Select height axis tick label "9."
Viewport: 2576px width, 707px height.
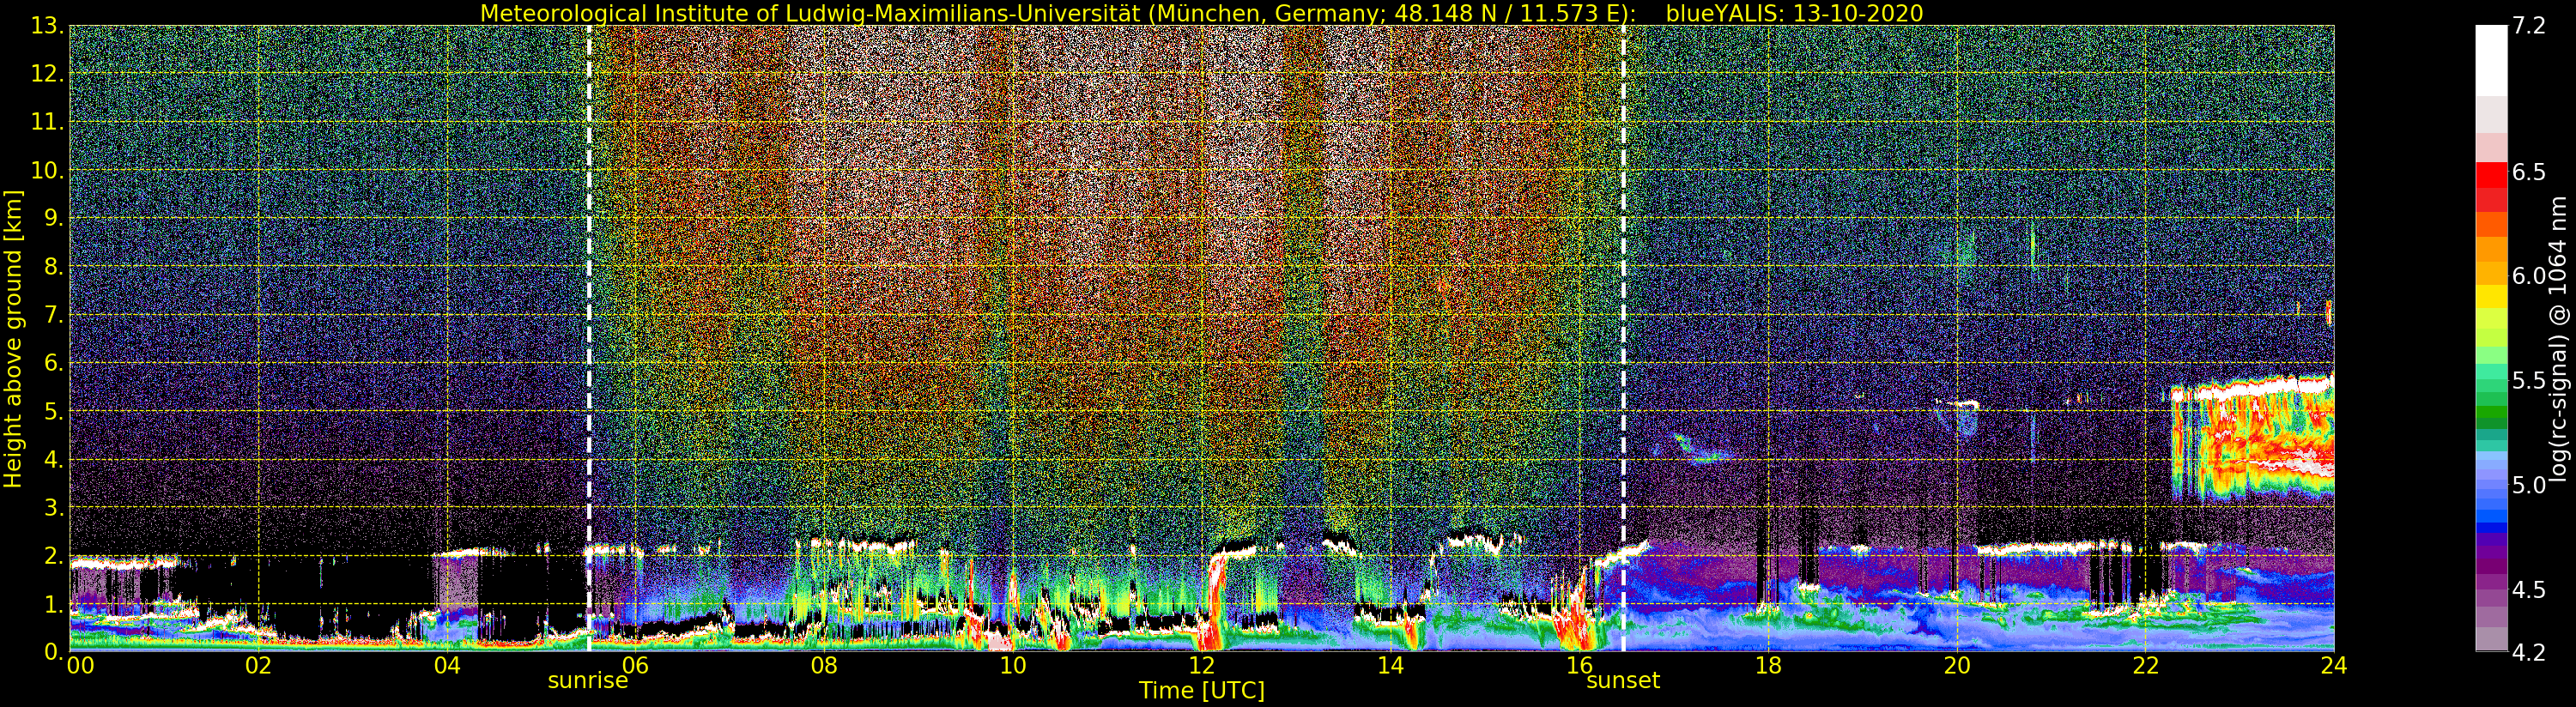point(53,218)
